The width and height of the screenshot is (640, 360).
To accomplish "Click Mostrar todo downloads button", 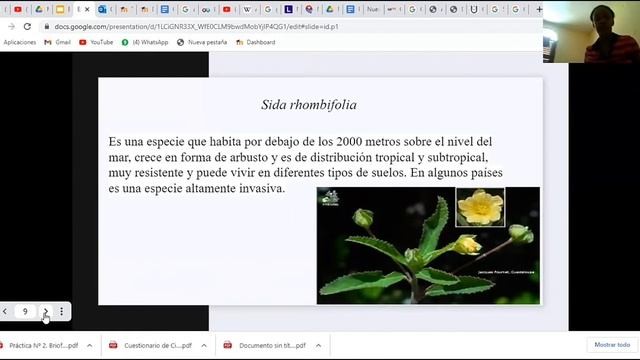I will (x=612, y=345).
